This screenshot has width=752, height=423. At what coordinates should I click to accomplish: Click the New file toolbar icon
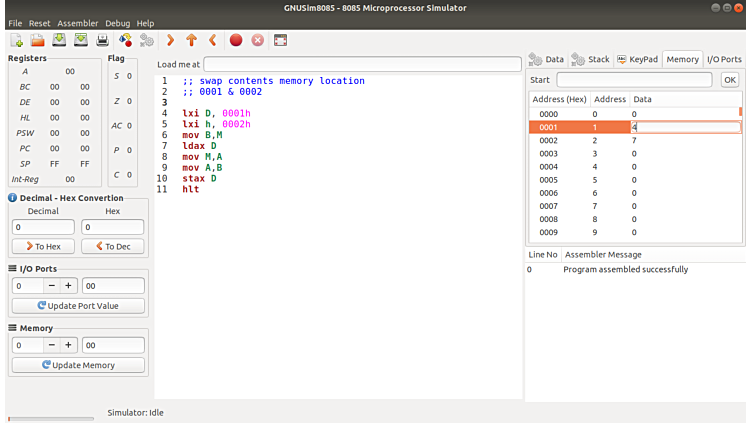tap(16, 40)
